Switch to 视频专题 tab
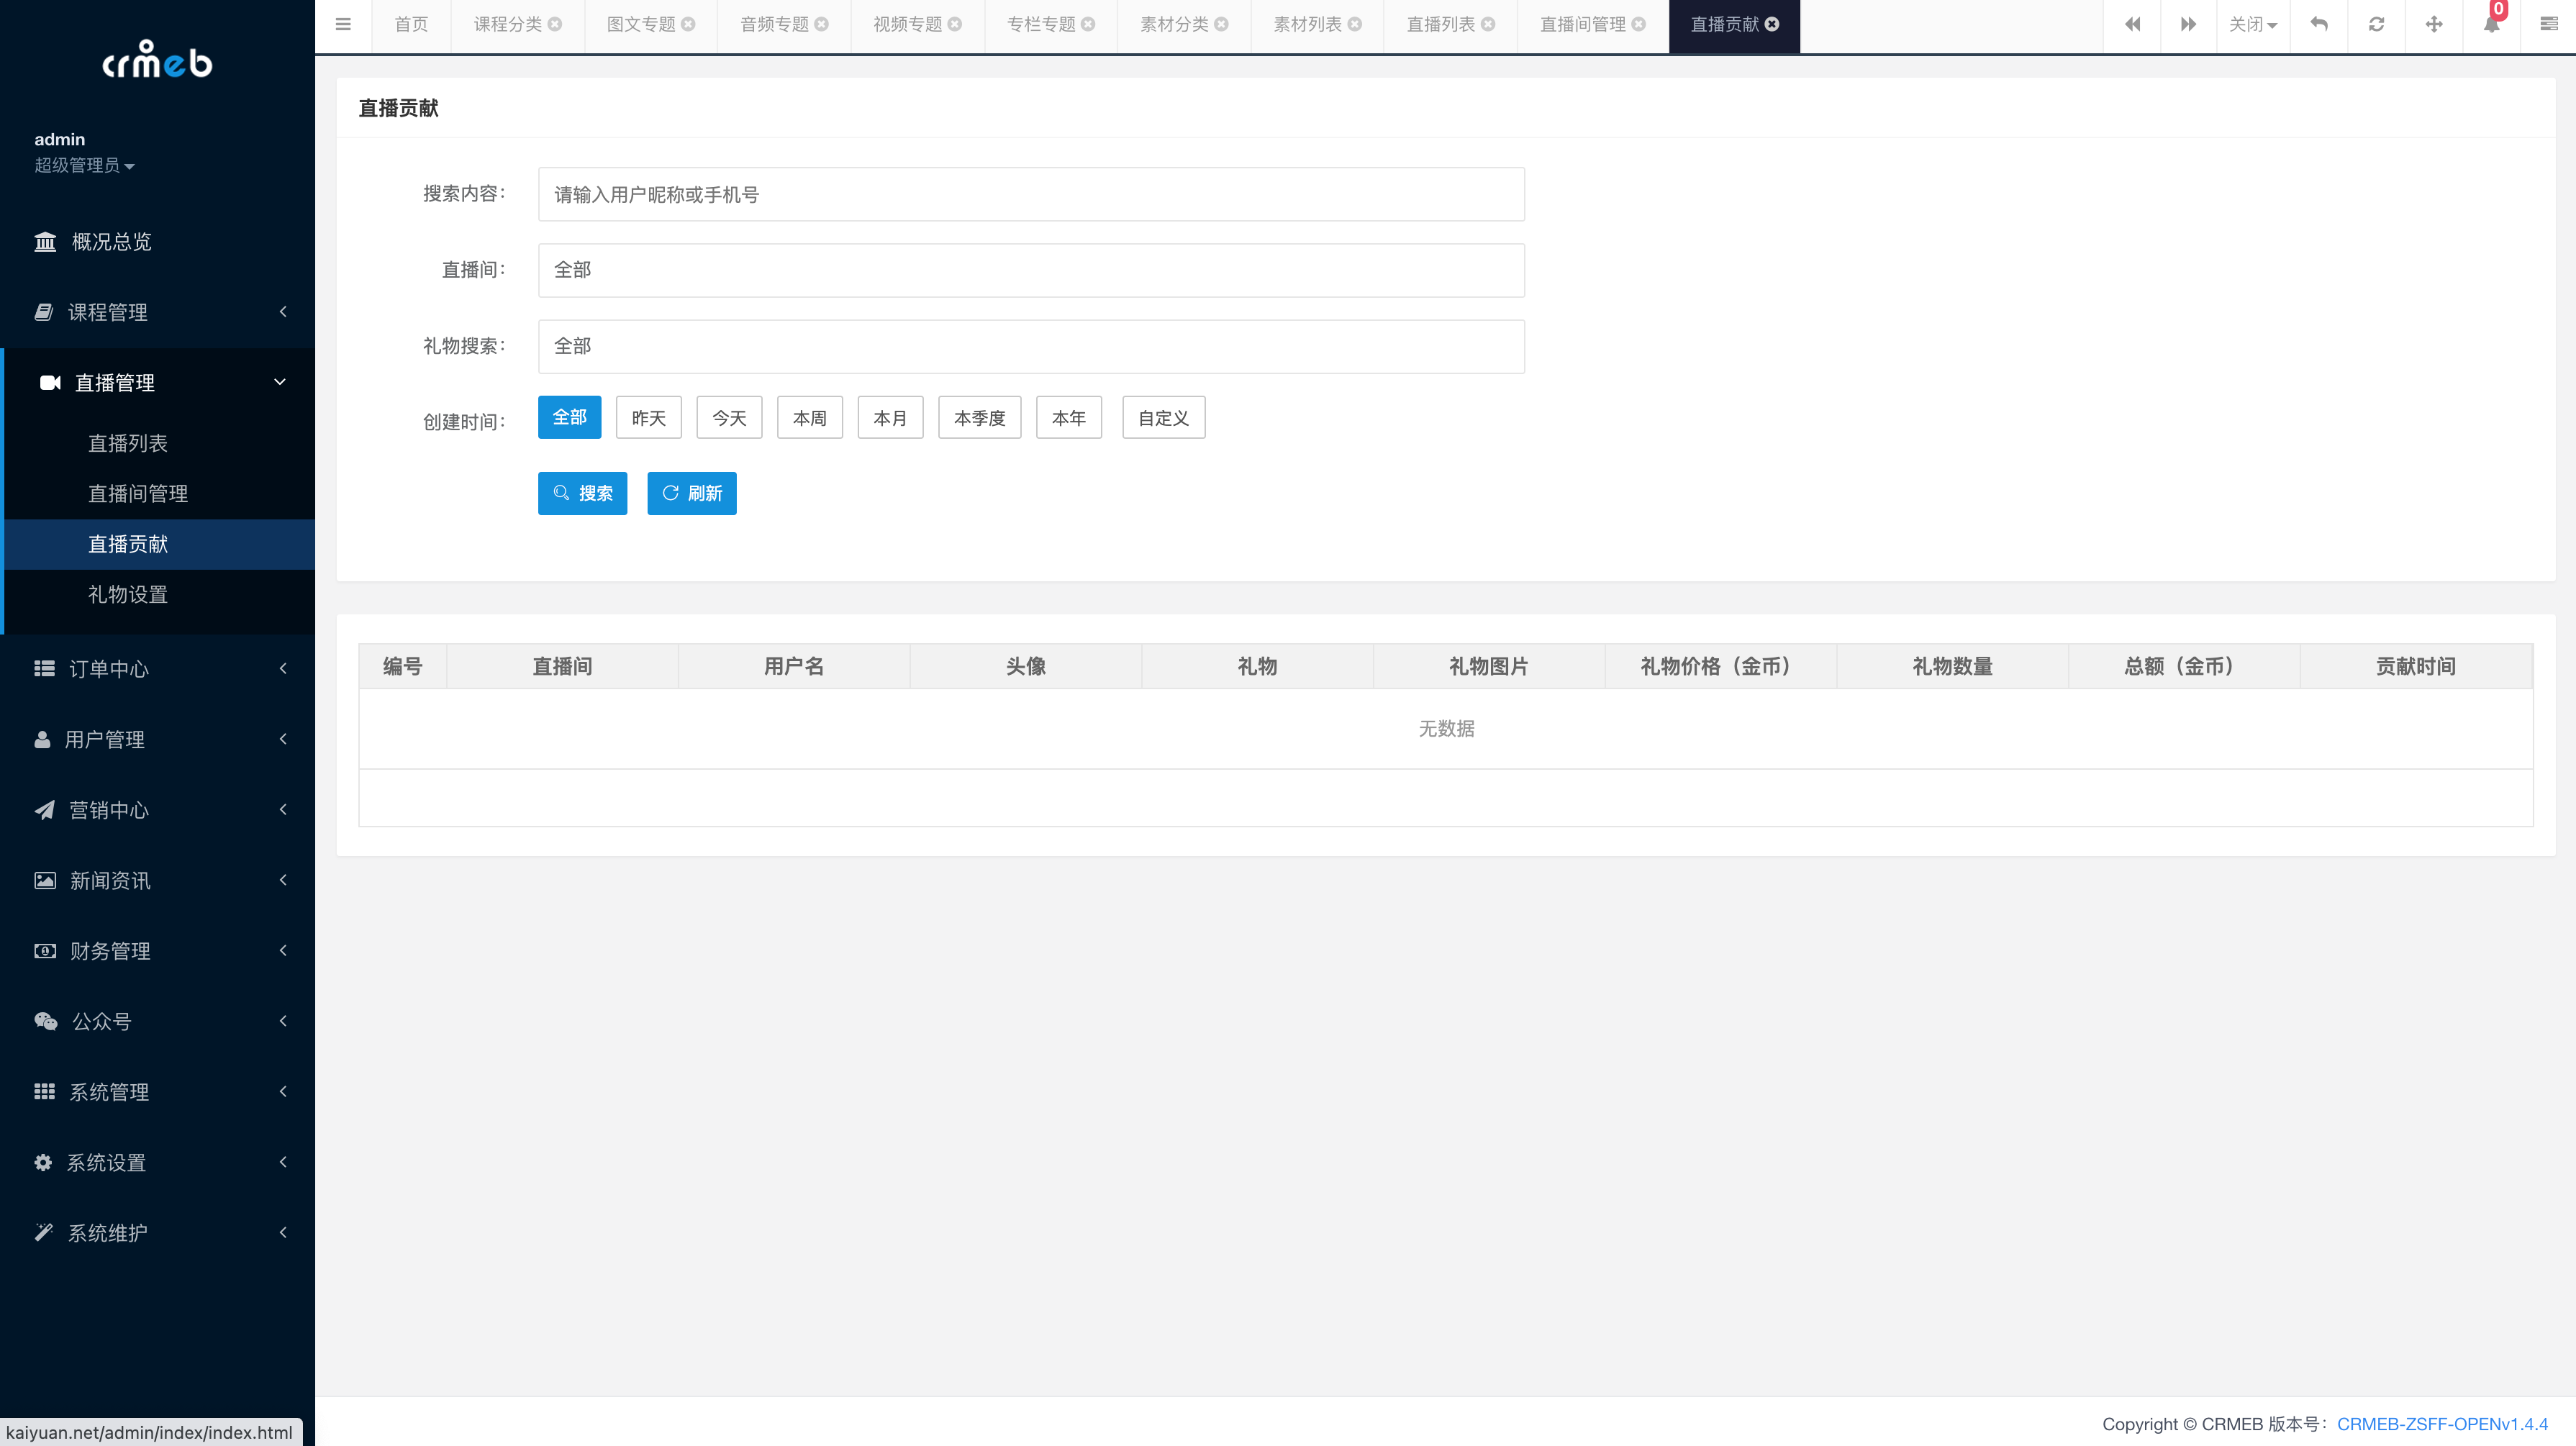2576x1446 pixels. (x=907, y=24)
